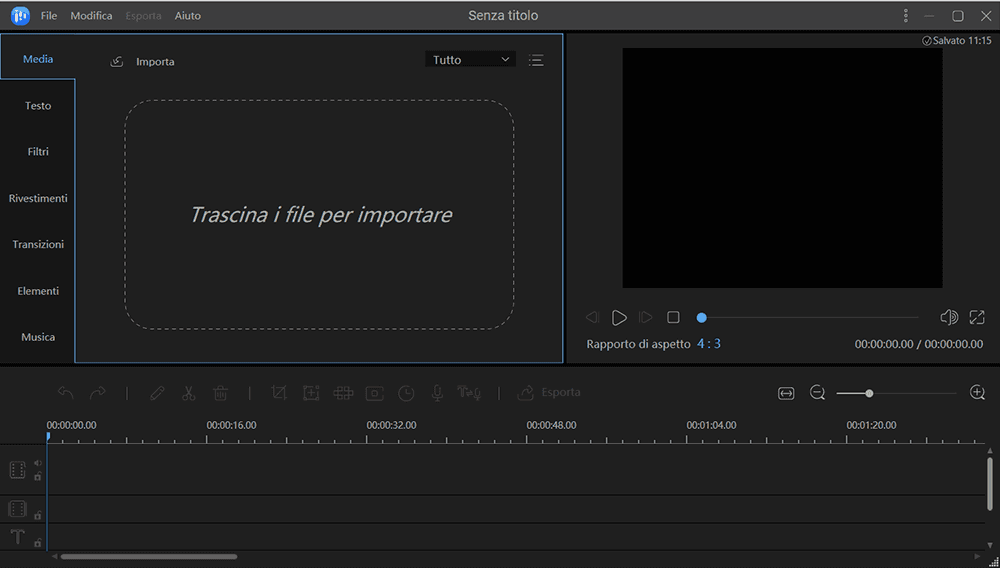The image size is (1000, 568).
Task: Click the pencil edit tool icon
Action: [157, 393]
